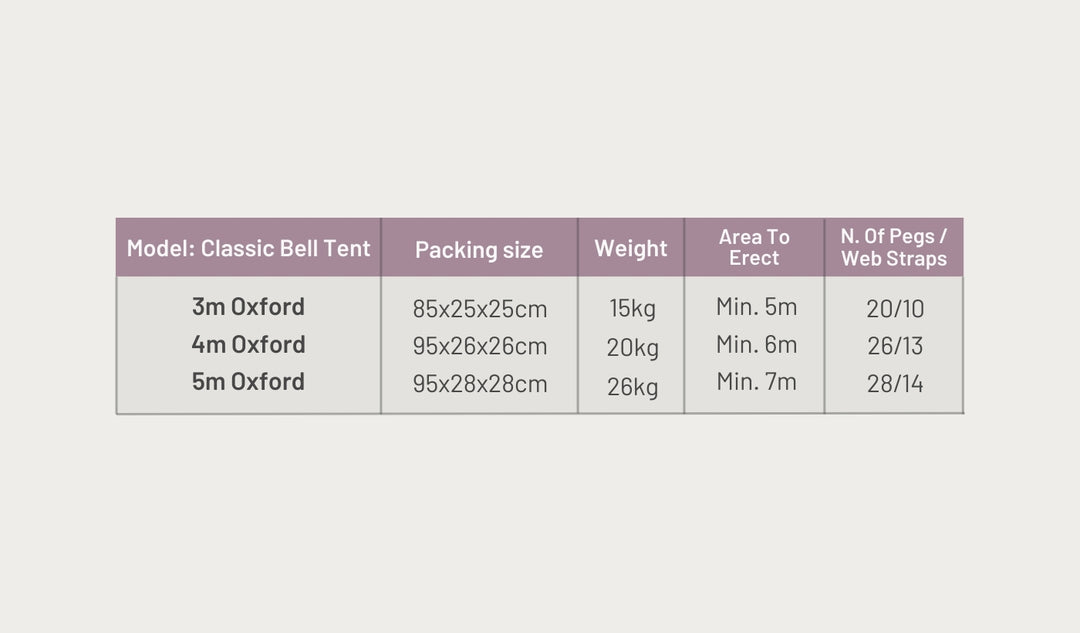The image size is (1080, 633).
Task: Click the '4m Oxford' model row label
Action: 248,344
